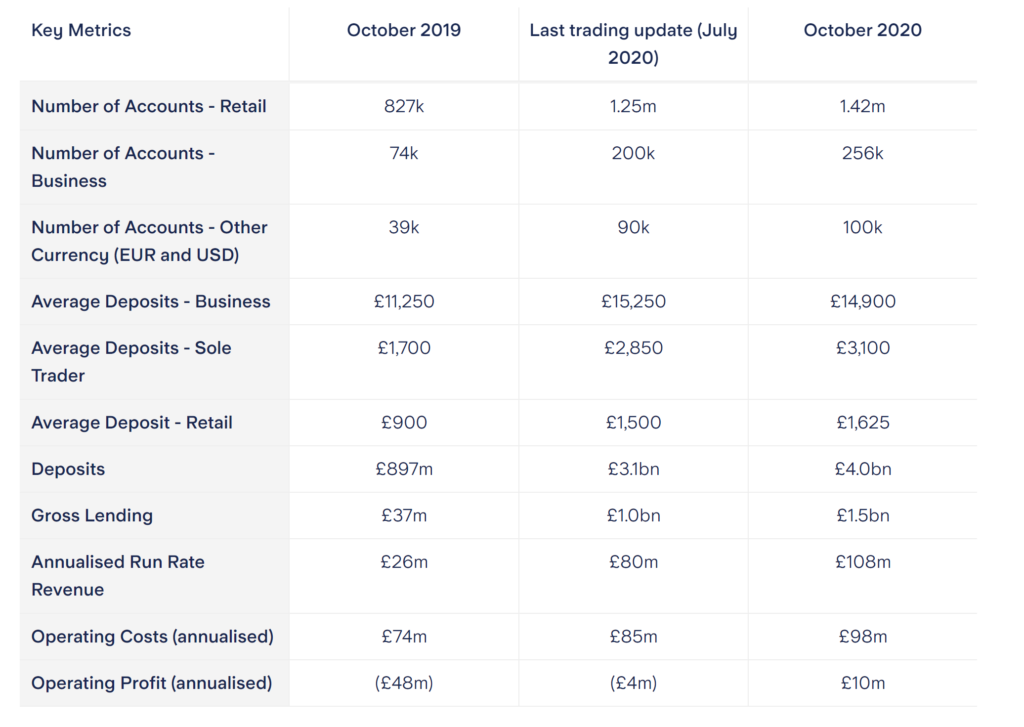The width and height of the screenshot is (1024, 727).
Task: Select the October 2019 column header
Action: coord(404,31)
